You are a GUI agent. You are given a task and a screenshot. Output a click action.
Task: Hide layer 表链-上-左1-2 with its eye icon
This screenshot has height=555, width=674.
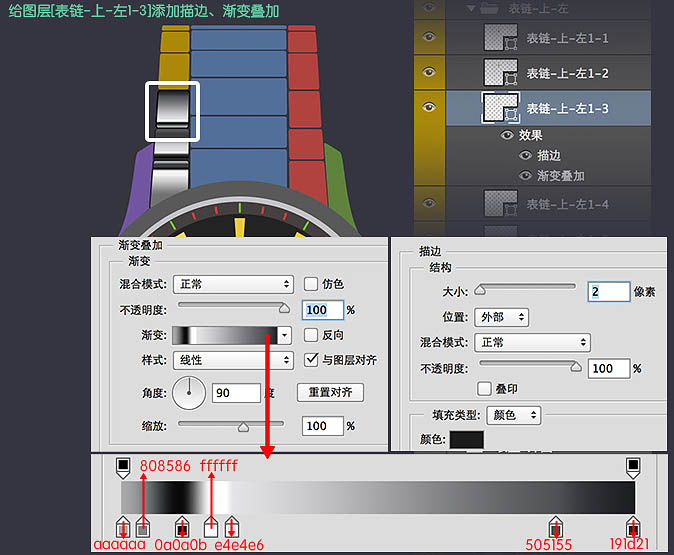click(x=429, y=72)
